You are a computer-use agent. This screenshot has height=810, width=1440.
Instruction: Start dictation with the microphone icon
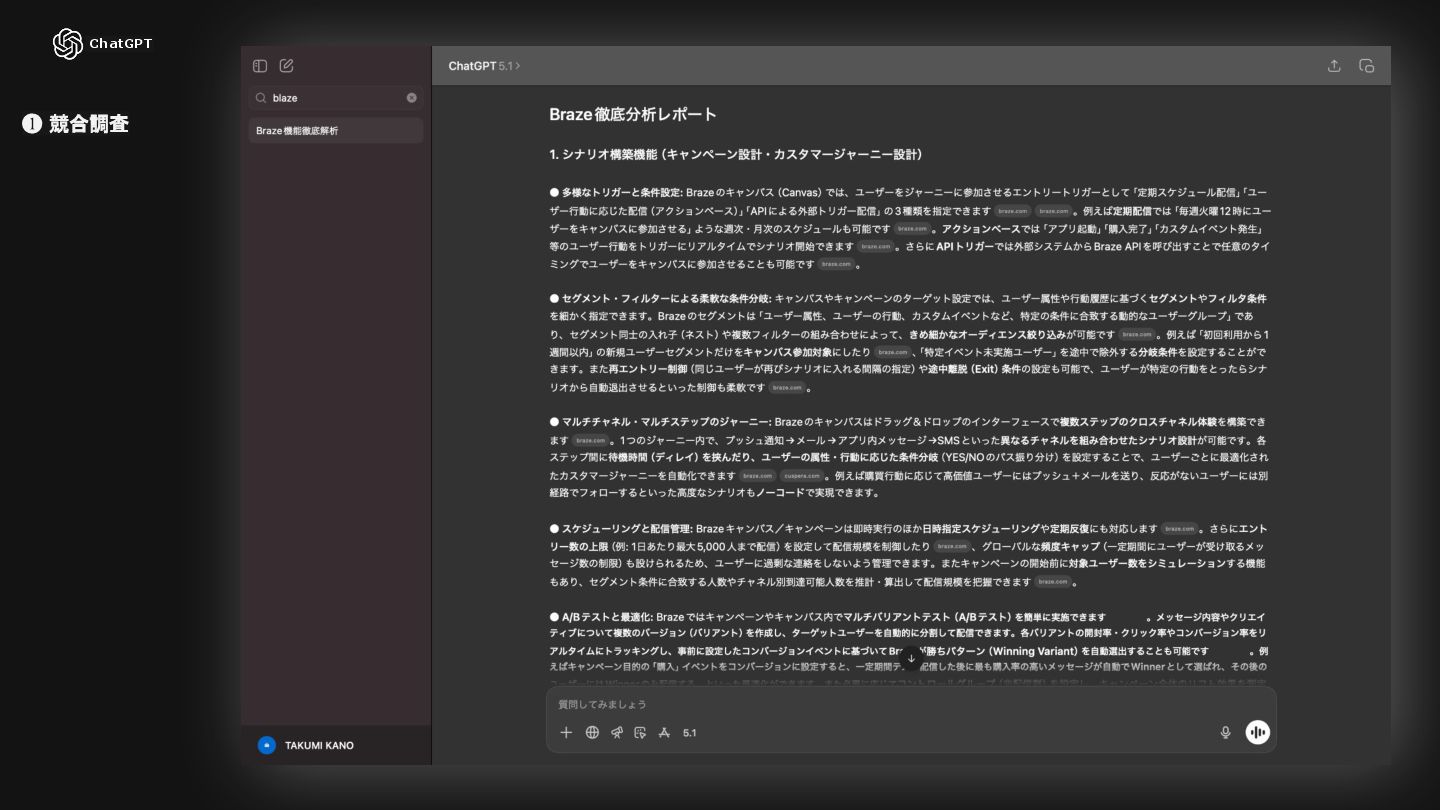[1225, 733]
